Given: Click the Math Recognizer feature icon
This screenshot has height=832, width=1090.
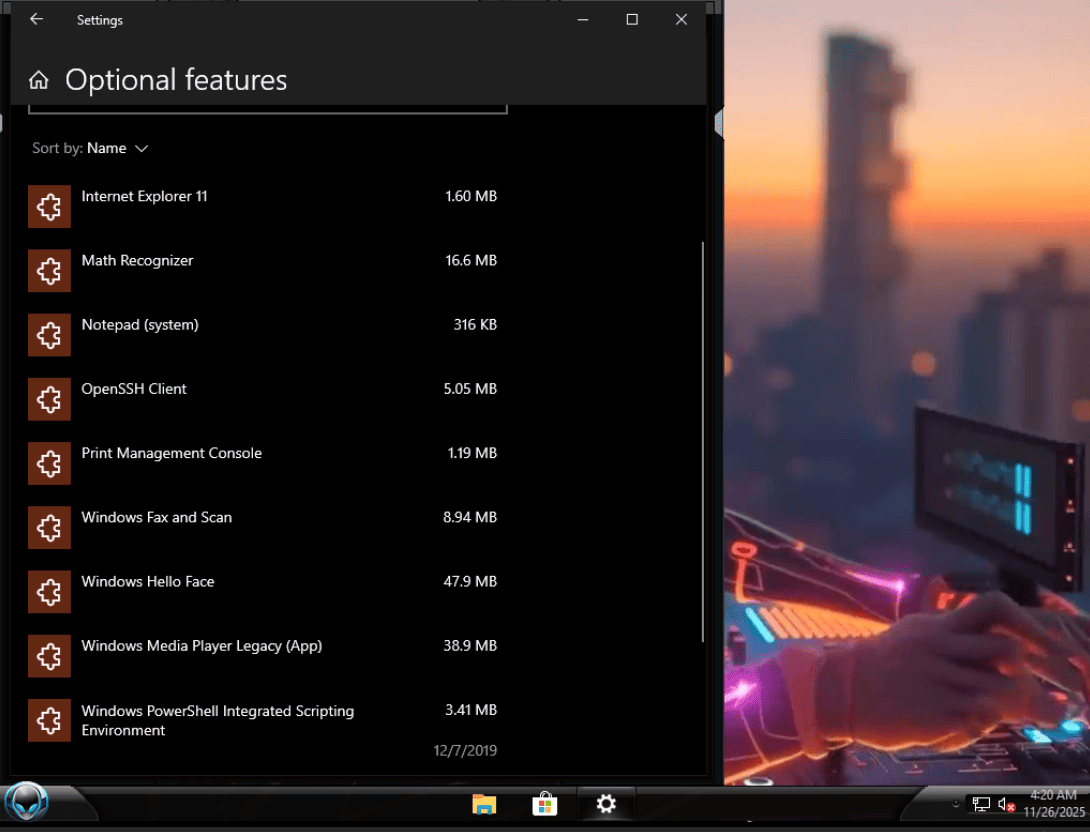Looking at the screenshot, I should click(x=49, y=270).
